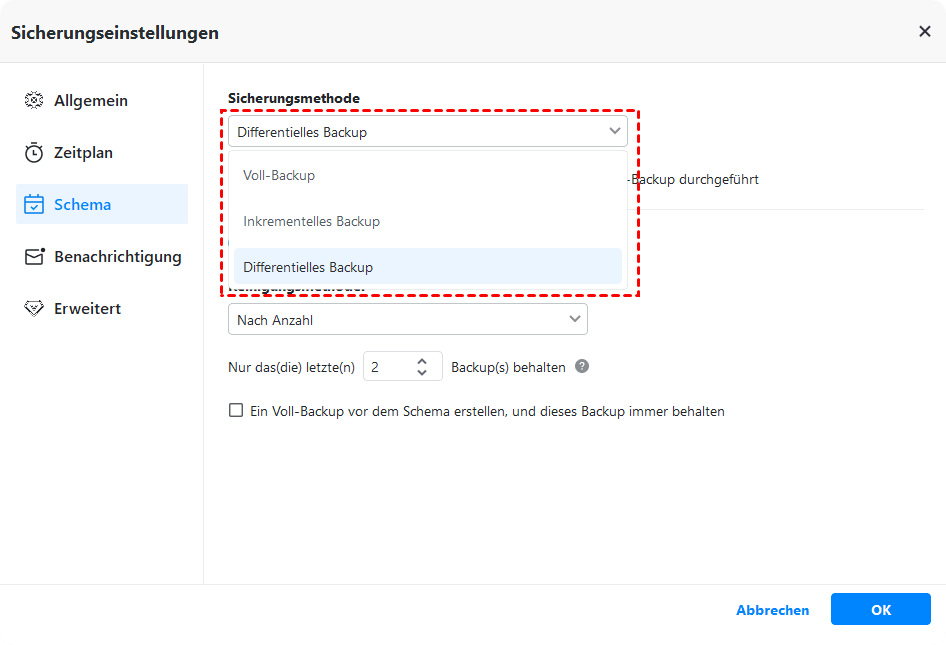This screenshot has width=946, height=645.
Task: Decrease the backup count with down arrow
Action: click(x=422, y=373)
